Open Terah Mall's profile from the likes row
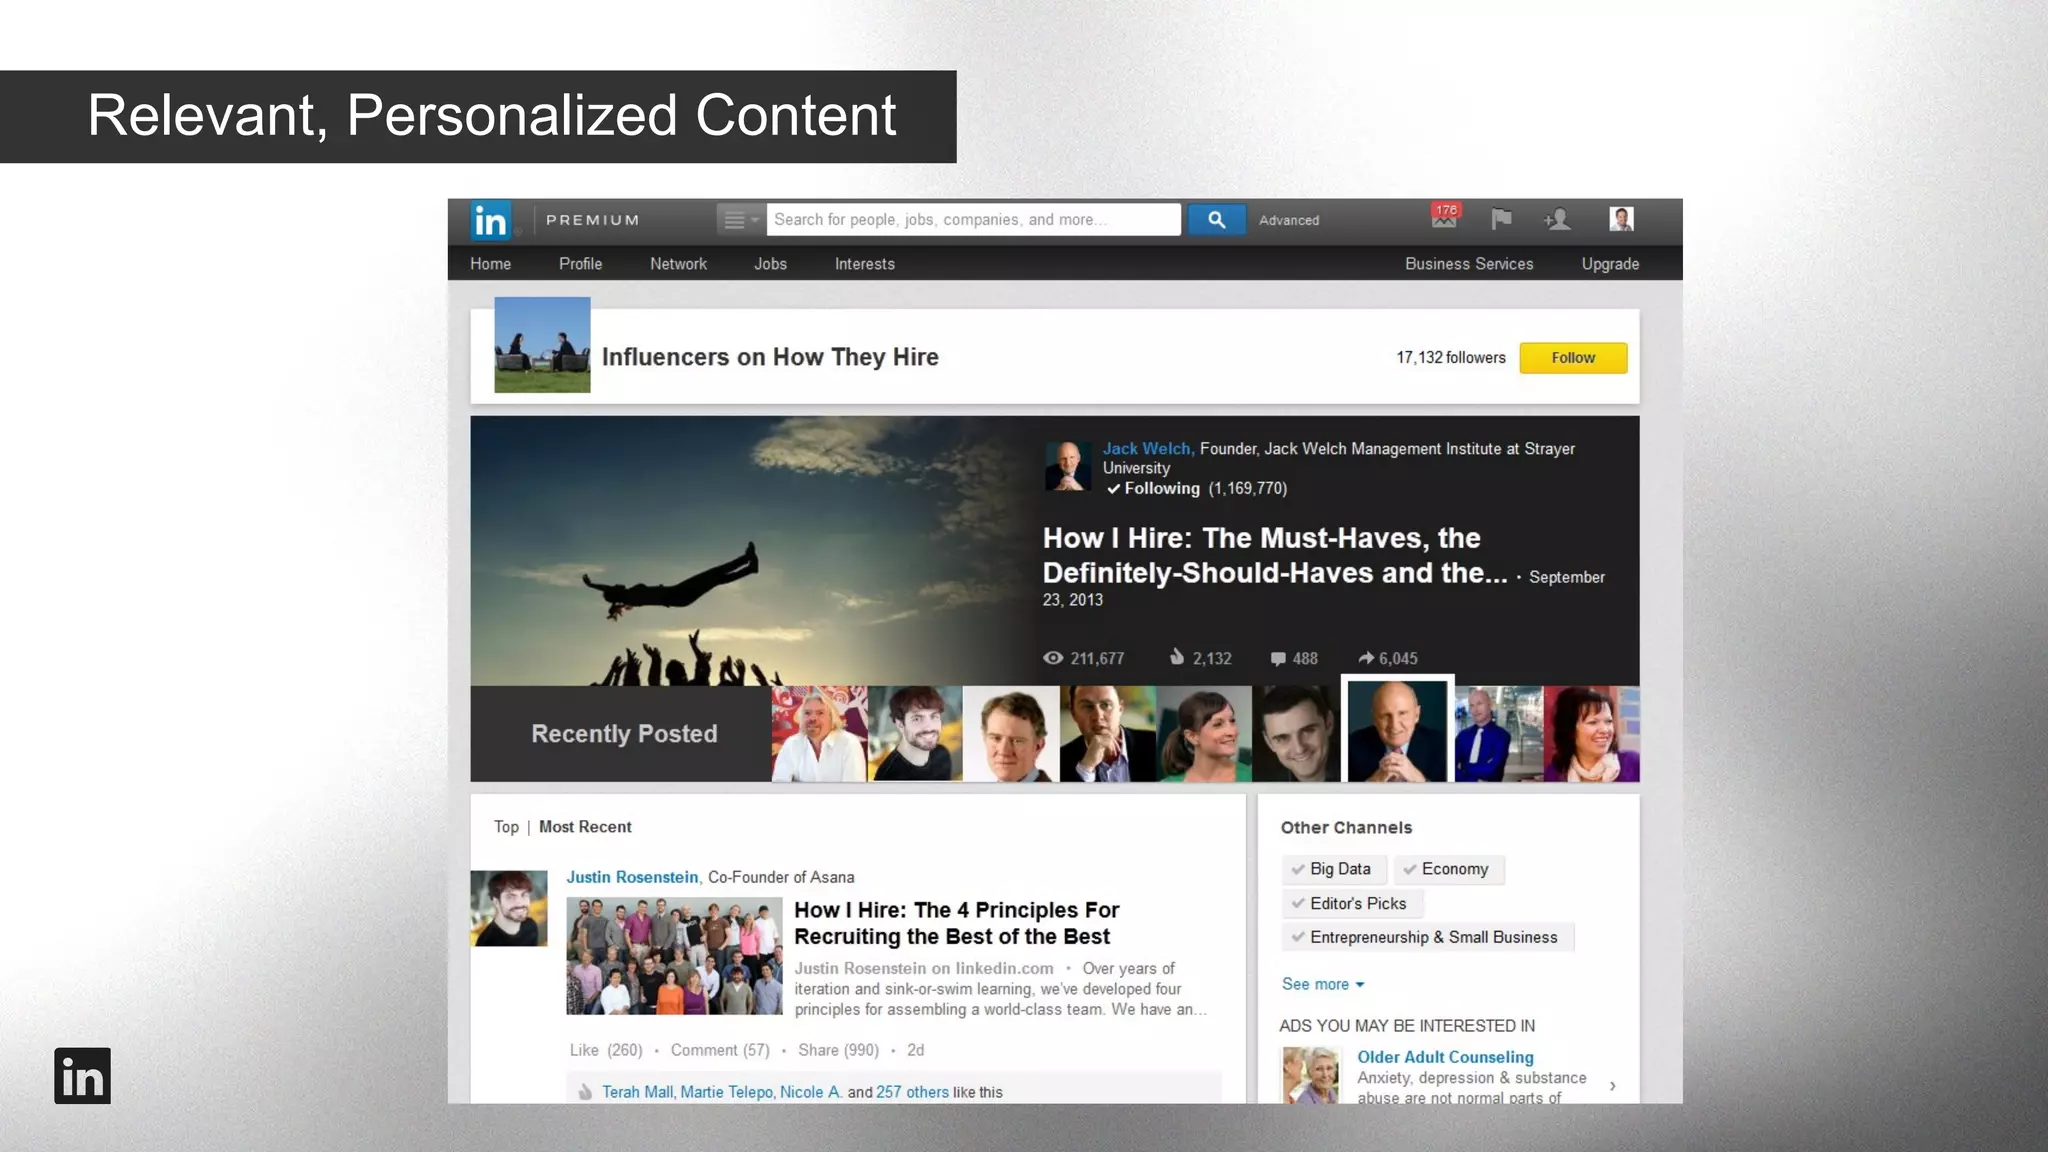 pyautogui.click(x=638, y=1092)
